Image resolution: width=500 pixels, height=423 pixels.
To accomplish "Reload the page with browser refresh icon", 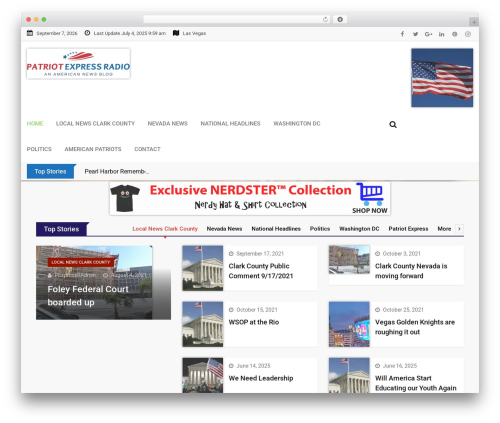I will [x=325, y=20].
